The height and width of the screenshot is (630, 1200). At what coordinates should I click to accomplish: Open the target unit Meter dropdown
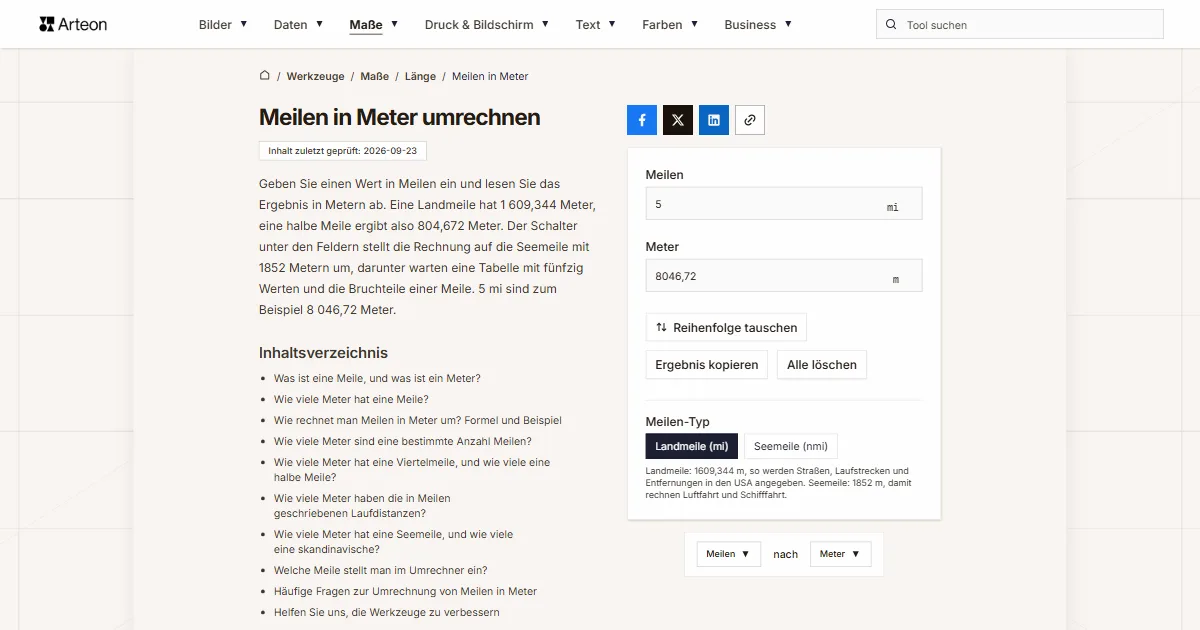point(840,554)
